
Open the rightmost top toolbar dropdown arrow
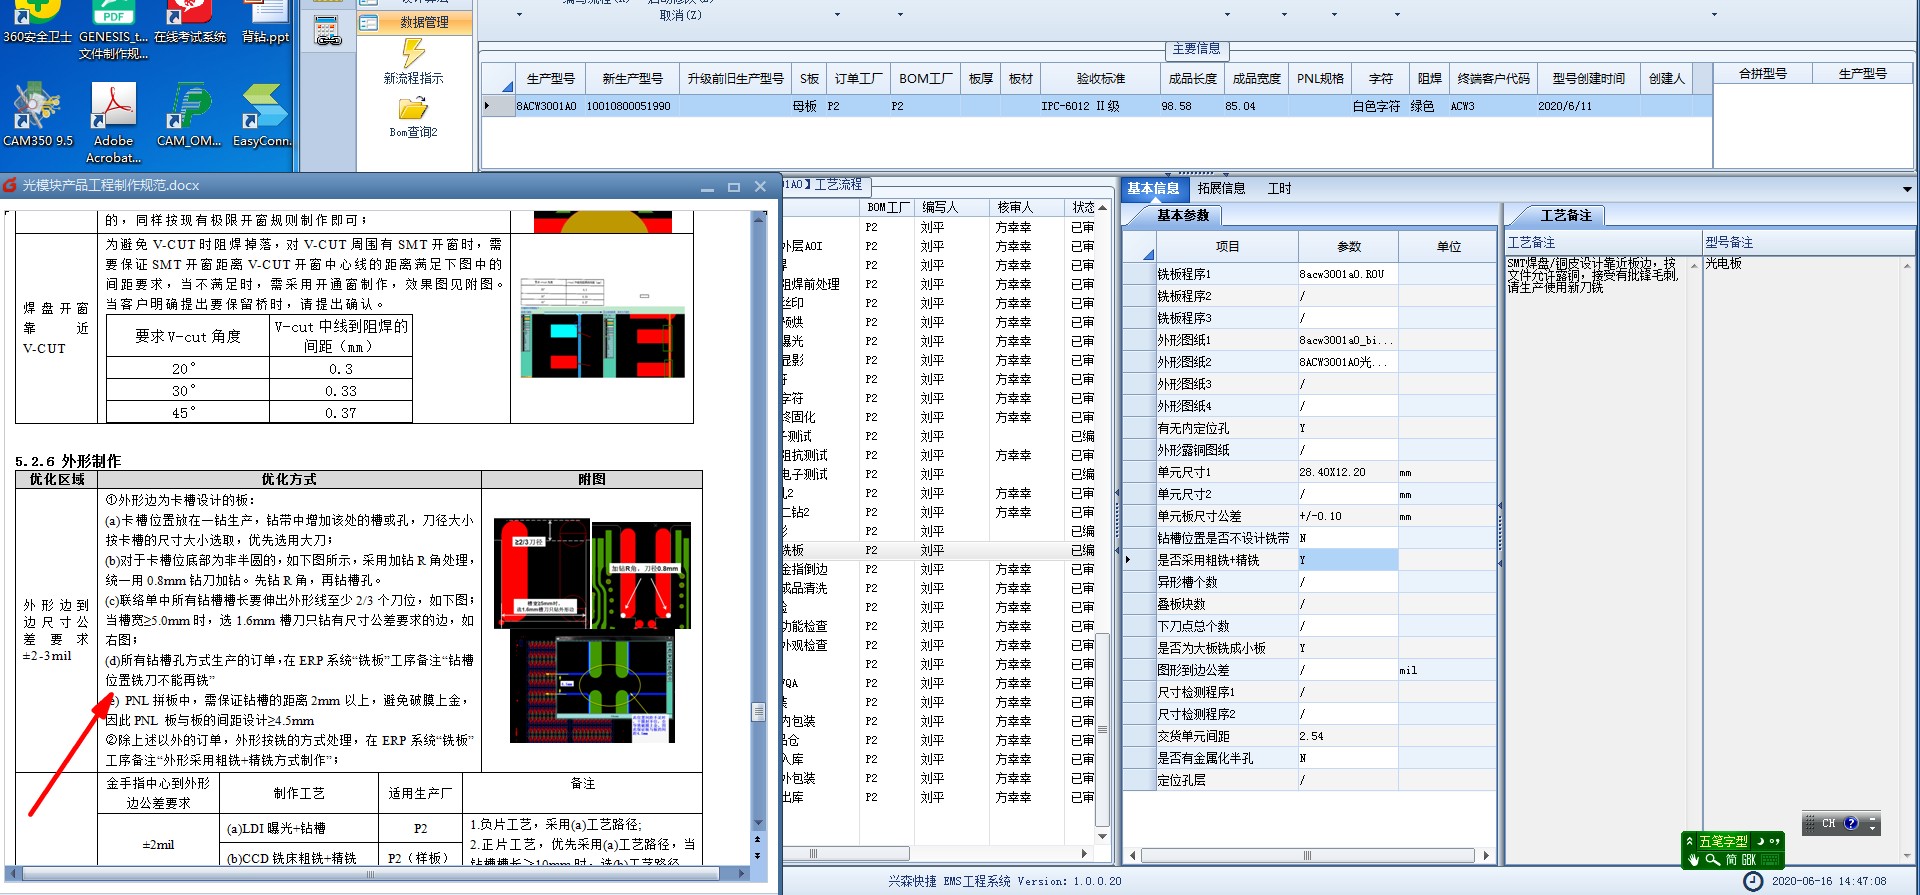tap(1714, 15)
